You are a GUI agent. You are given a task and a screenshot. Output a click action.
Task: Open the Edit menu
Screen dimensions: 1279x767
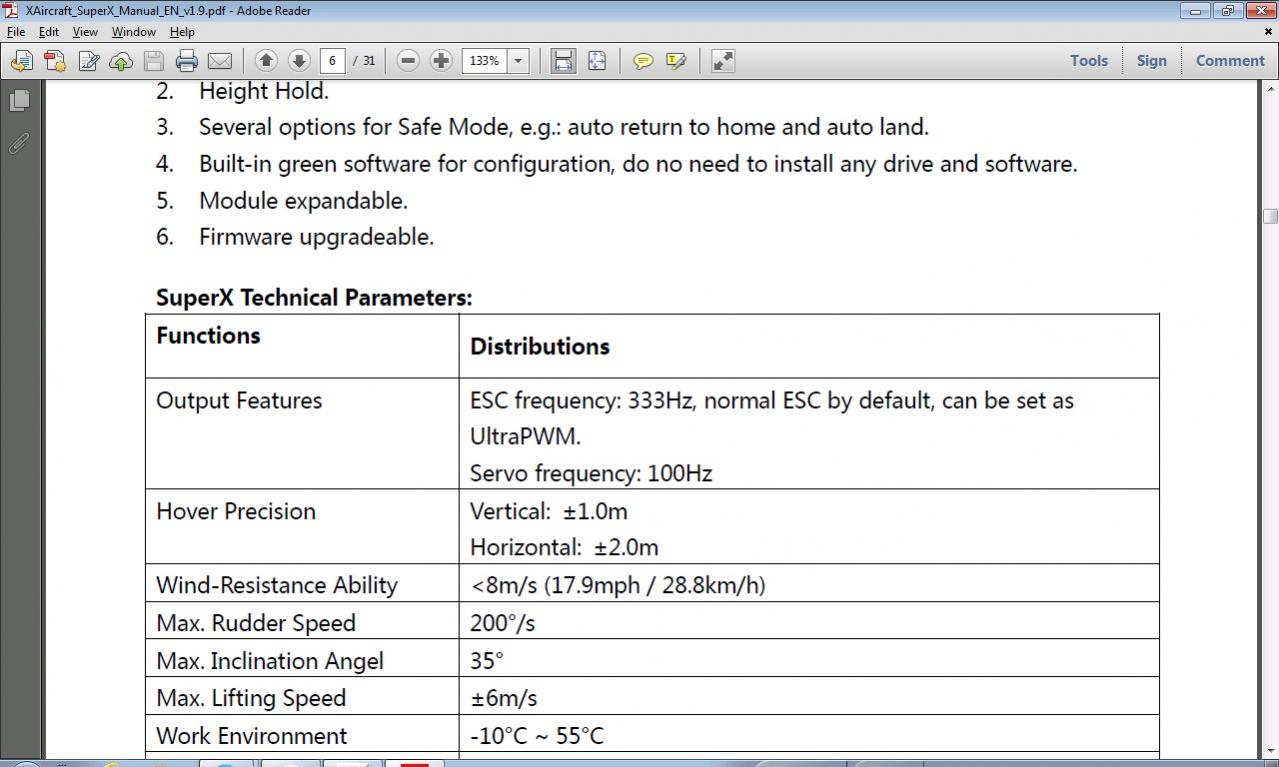click(48, 32)
